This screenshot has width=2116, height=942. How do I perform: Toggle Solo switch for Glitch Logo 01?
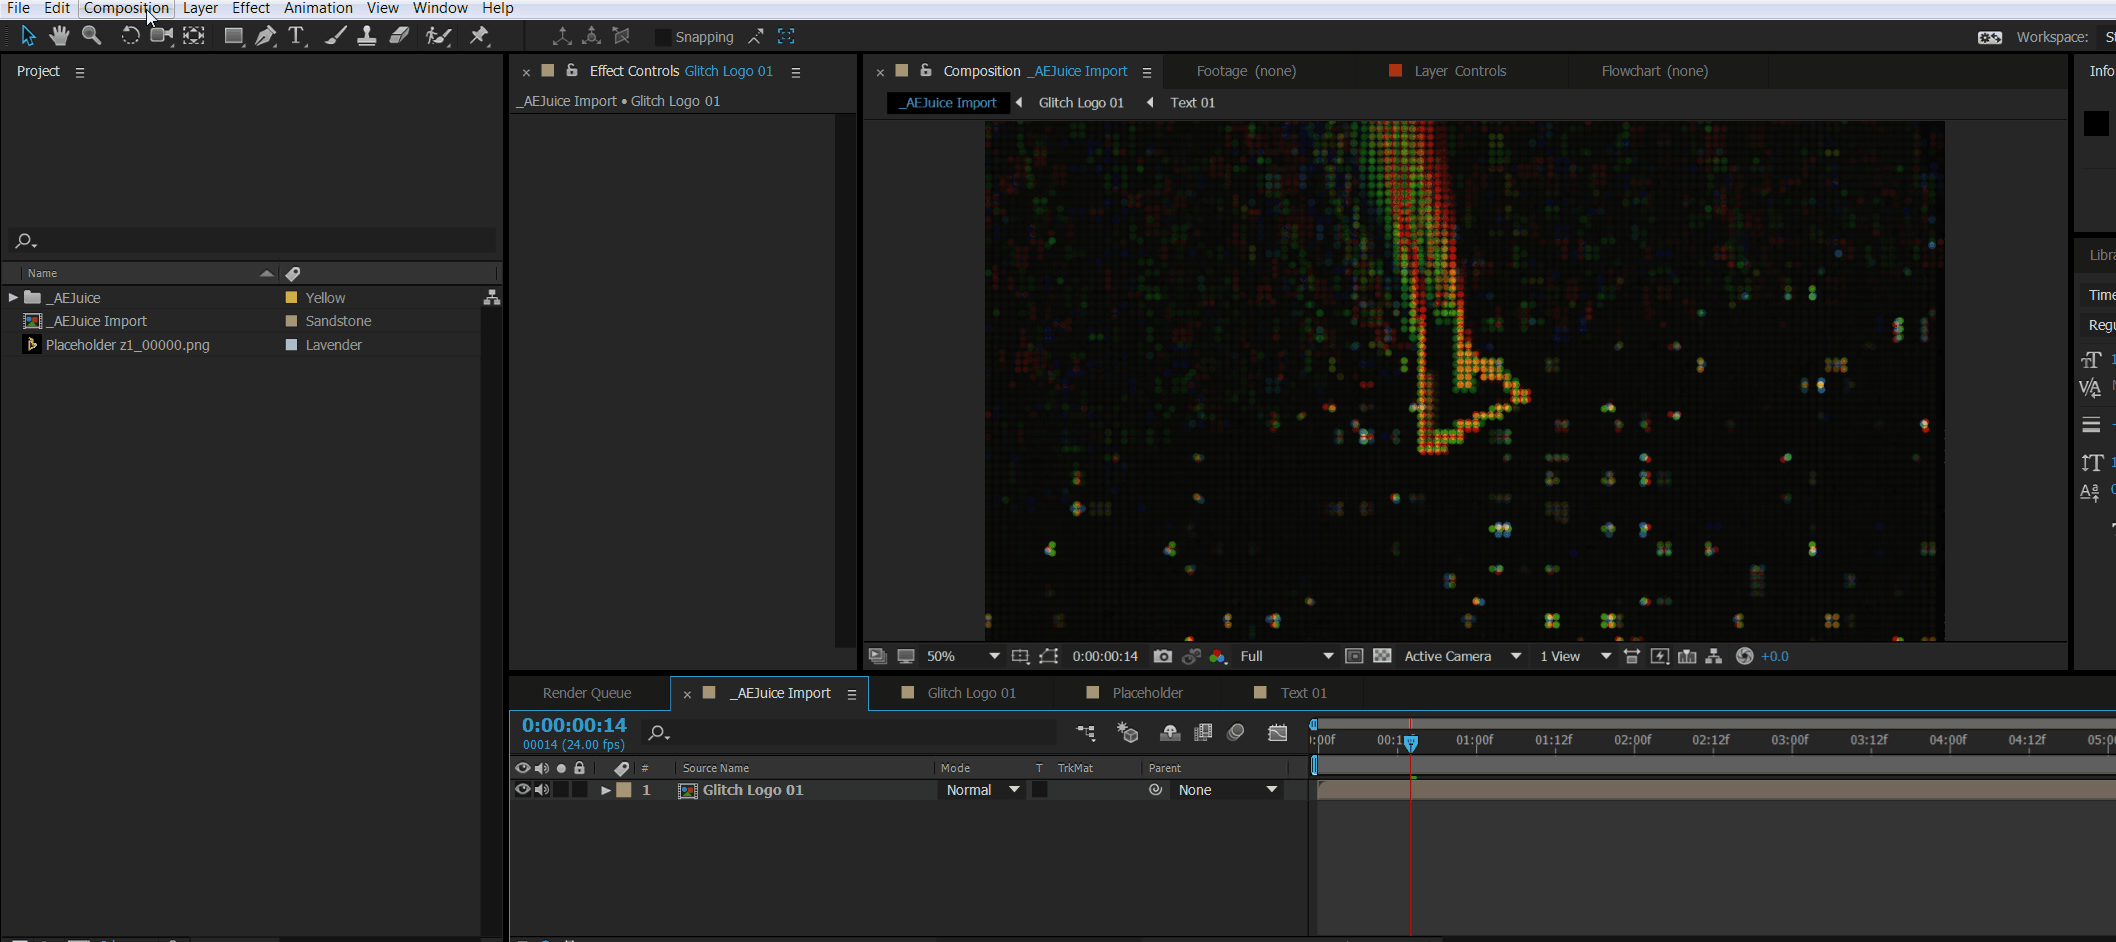[561, 790]
